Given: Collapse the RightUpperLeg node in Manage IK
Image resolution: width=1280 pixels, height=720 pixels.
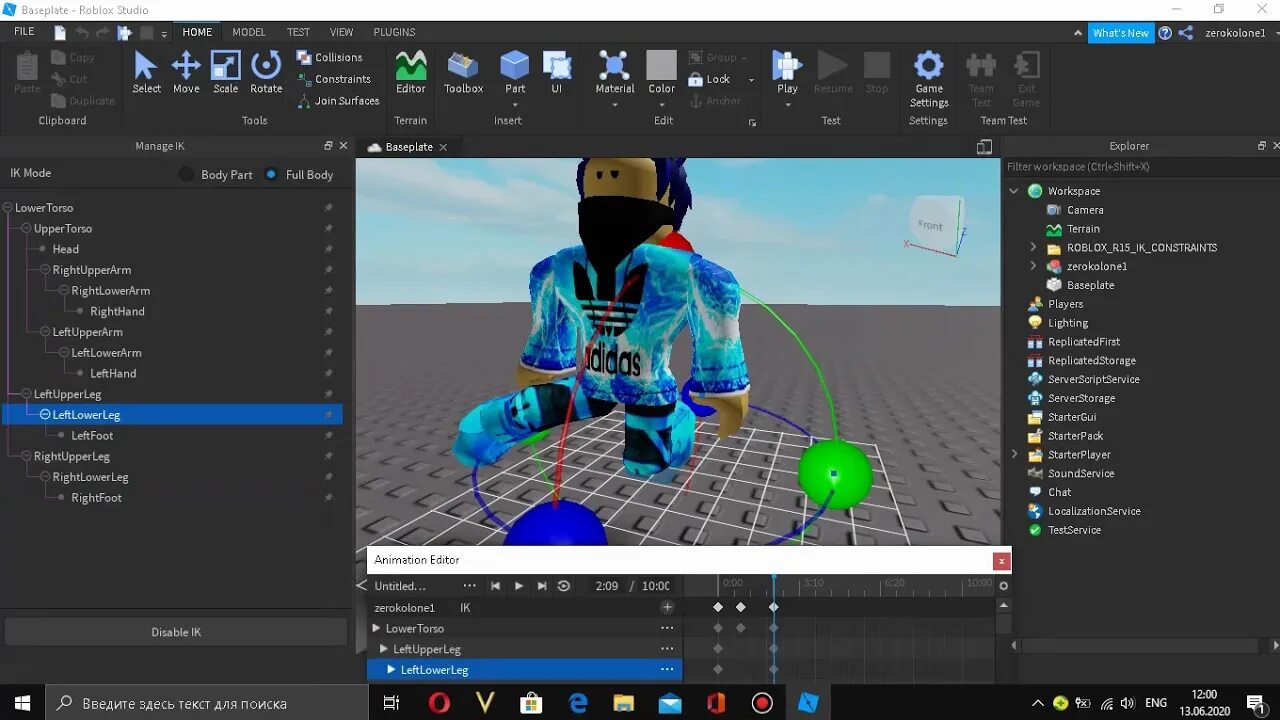Looking at the screenshot, I should [x=27, y=457].
